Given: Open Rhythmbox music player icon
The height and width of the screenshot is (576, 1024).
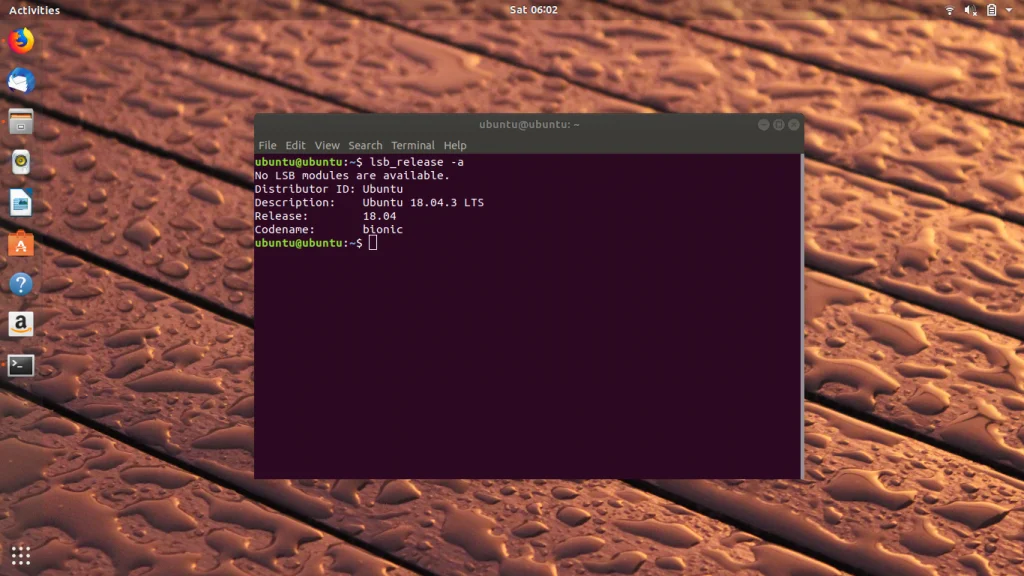Looking at the screenshot, I should coord(21,162).
